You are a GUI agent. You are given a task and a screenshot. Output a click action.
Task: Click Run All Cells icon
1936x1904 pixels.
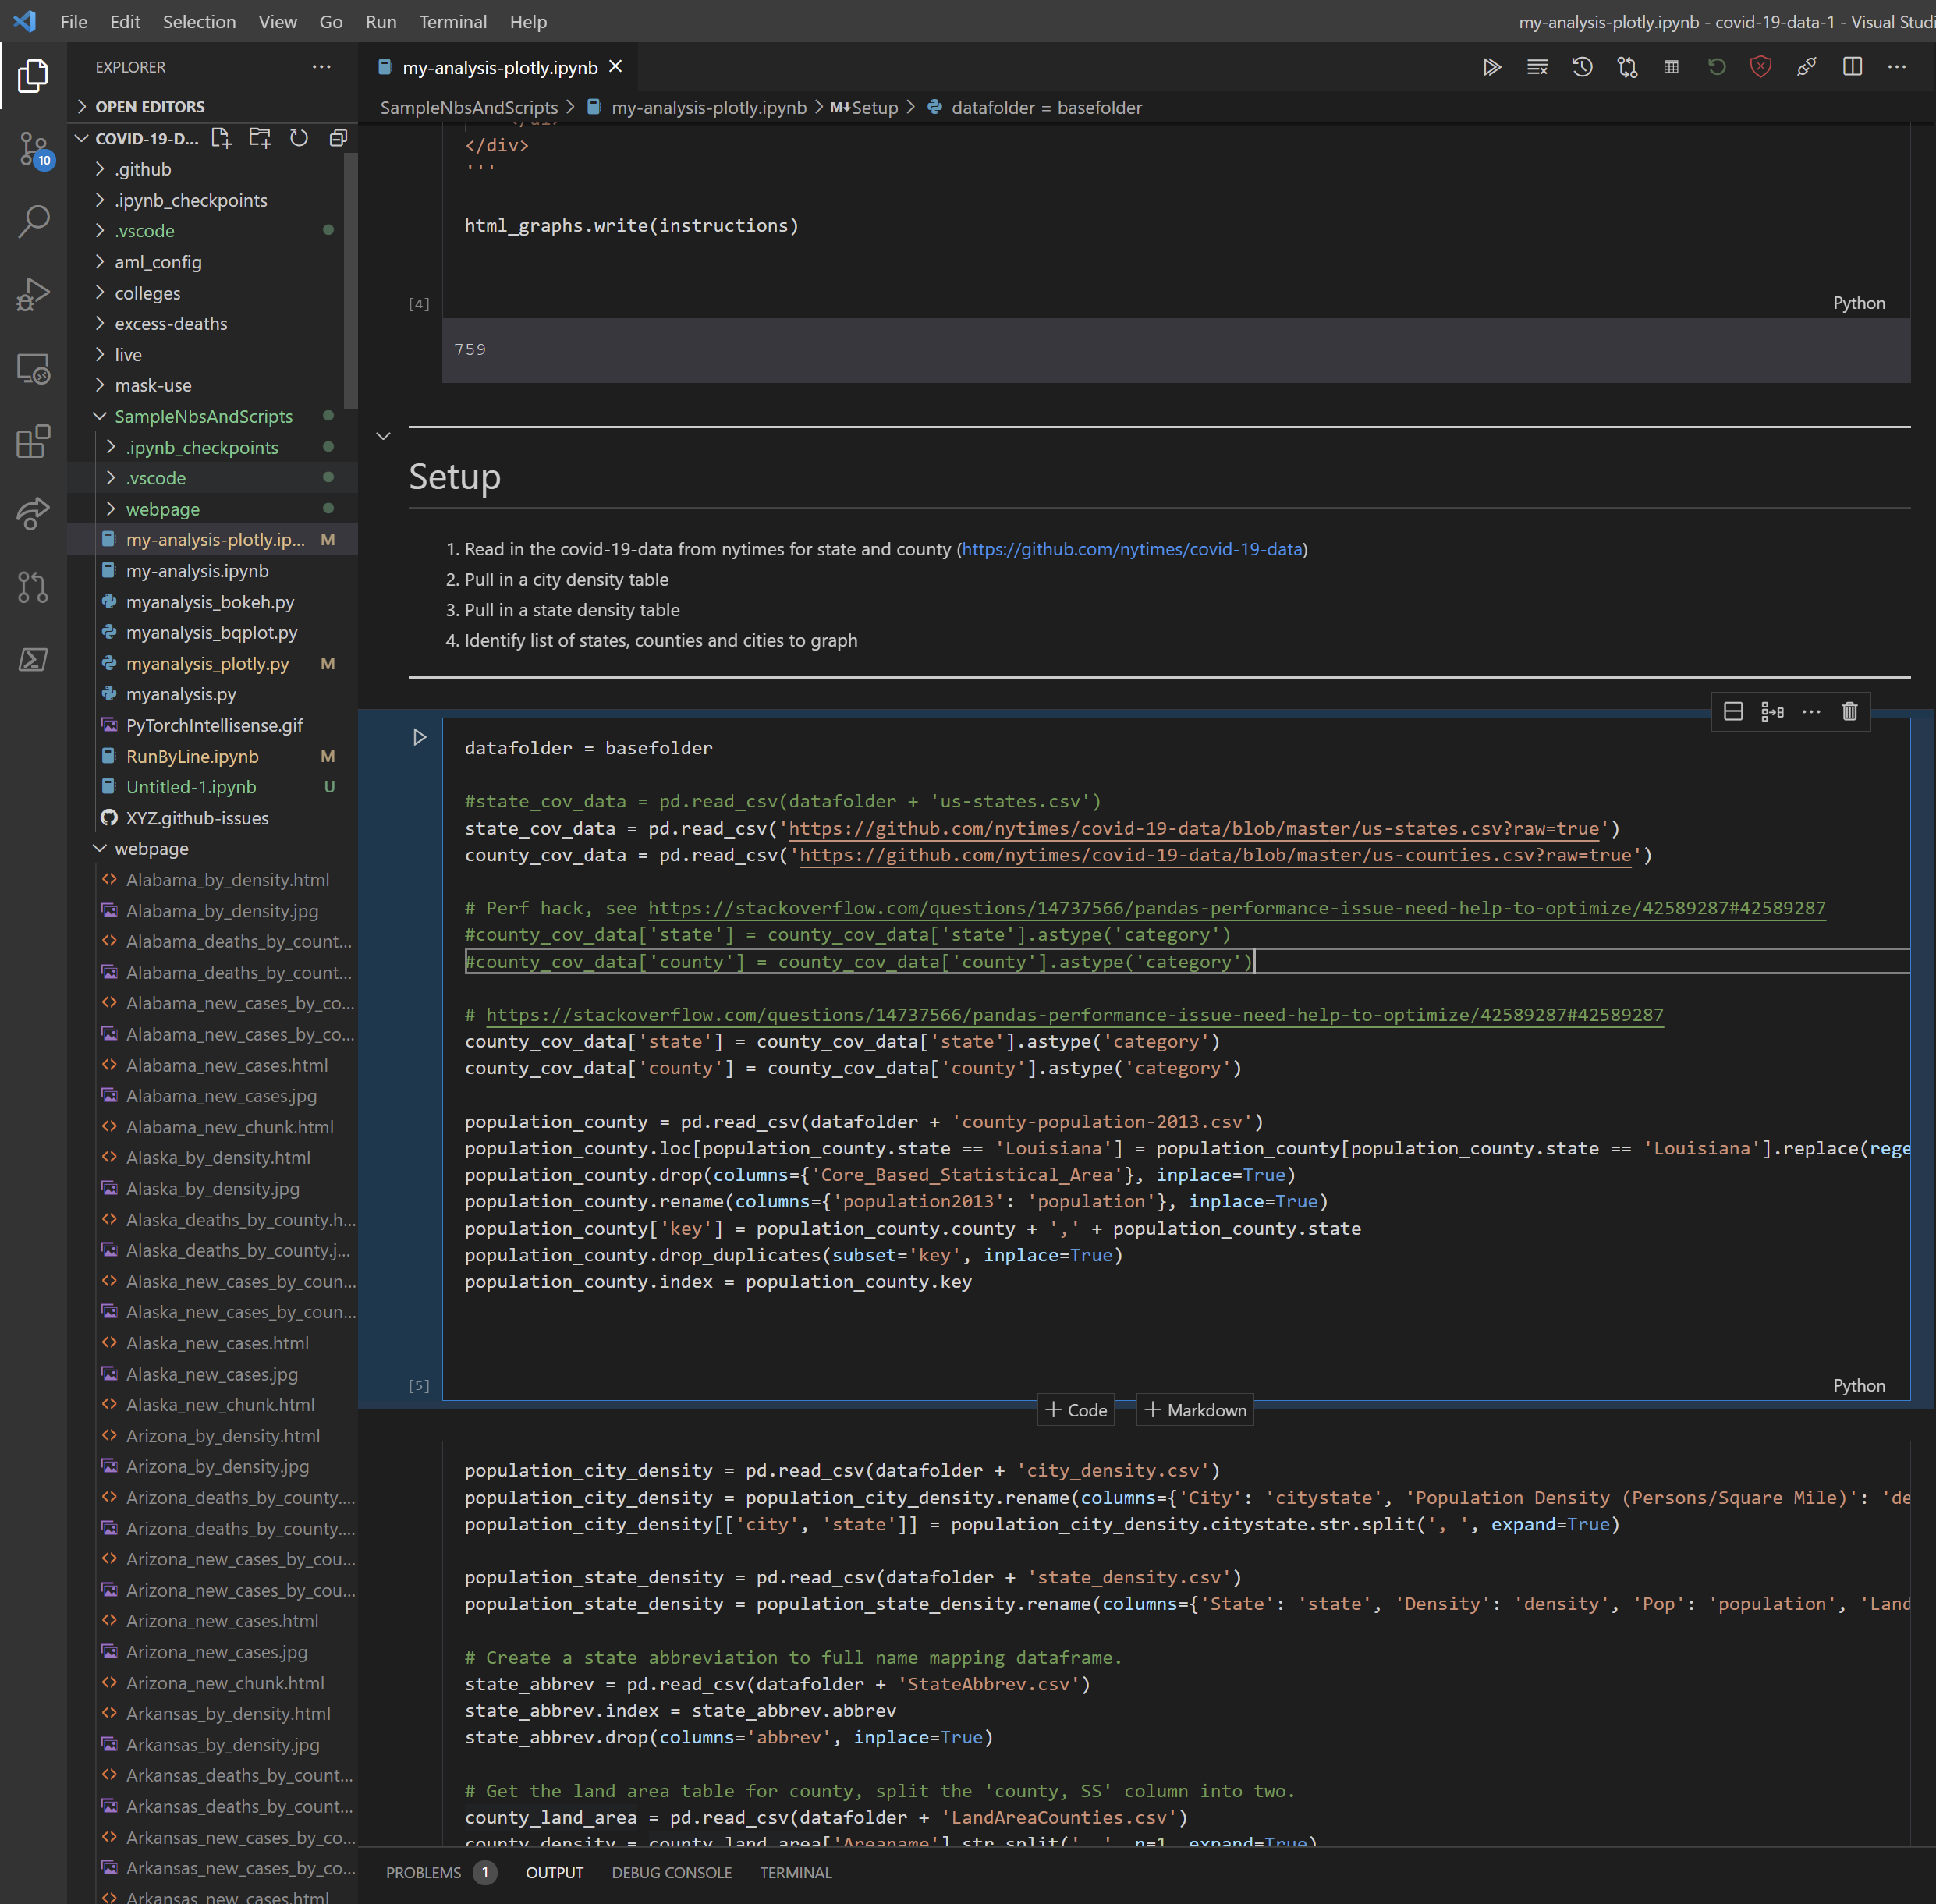[x=1491, y=67]
